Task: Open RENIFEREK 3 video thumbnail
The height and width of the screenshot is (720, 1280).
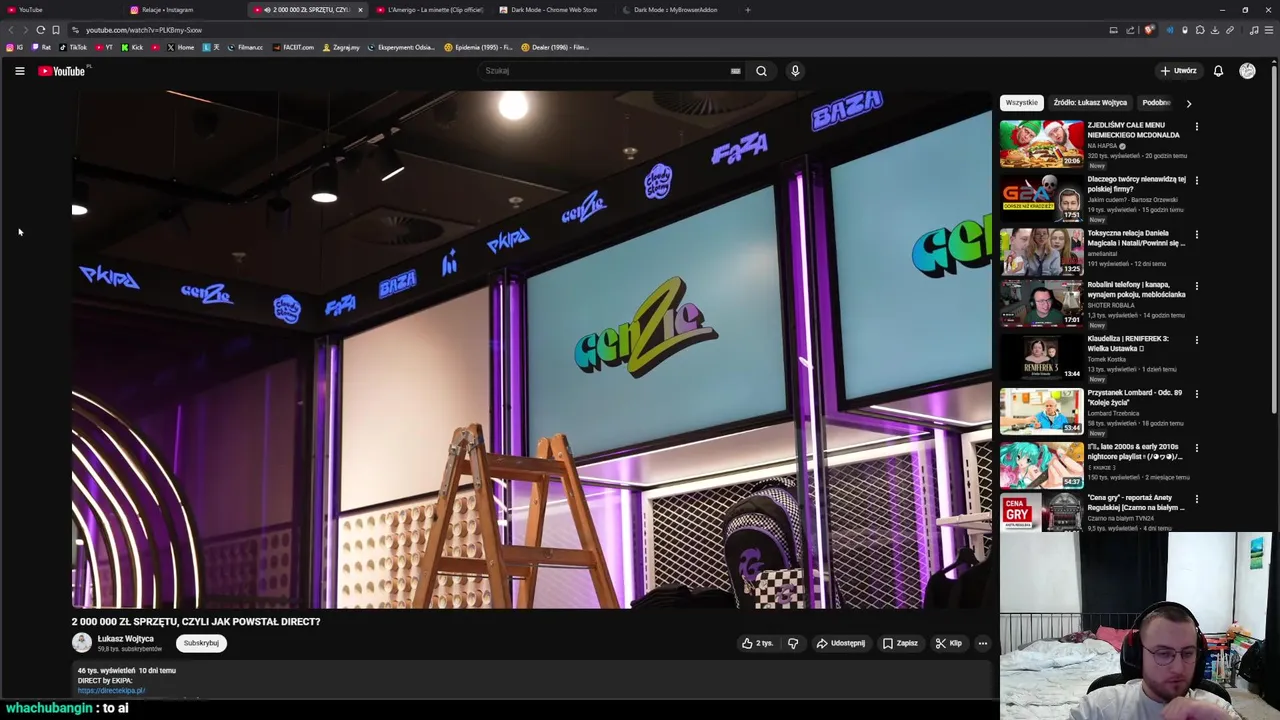Action: [1041, 357]
